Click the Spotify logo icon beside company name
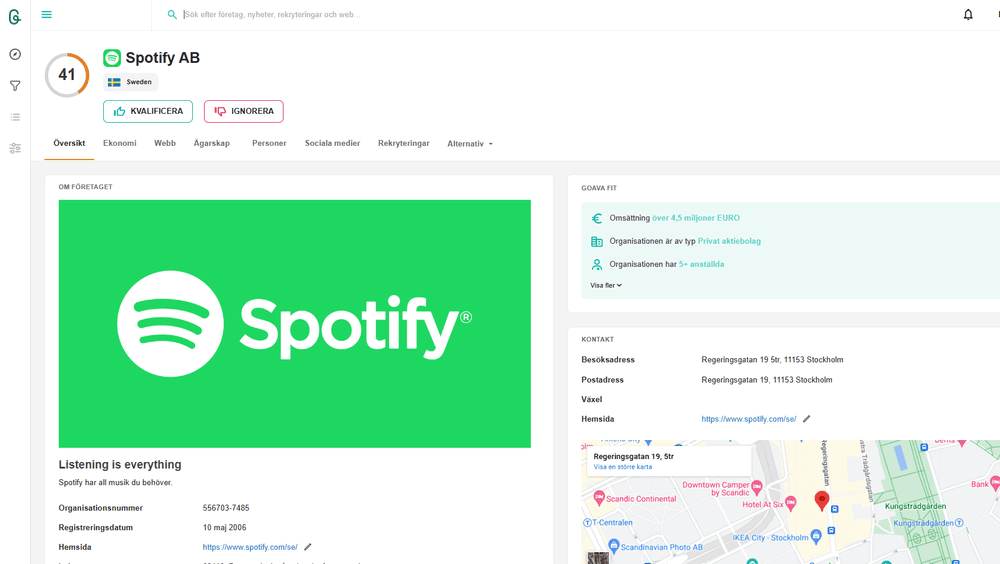This screenshot has width=1000, height=564. (x=112, y=58)
